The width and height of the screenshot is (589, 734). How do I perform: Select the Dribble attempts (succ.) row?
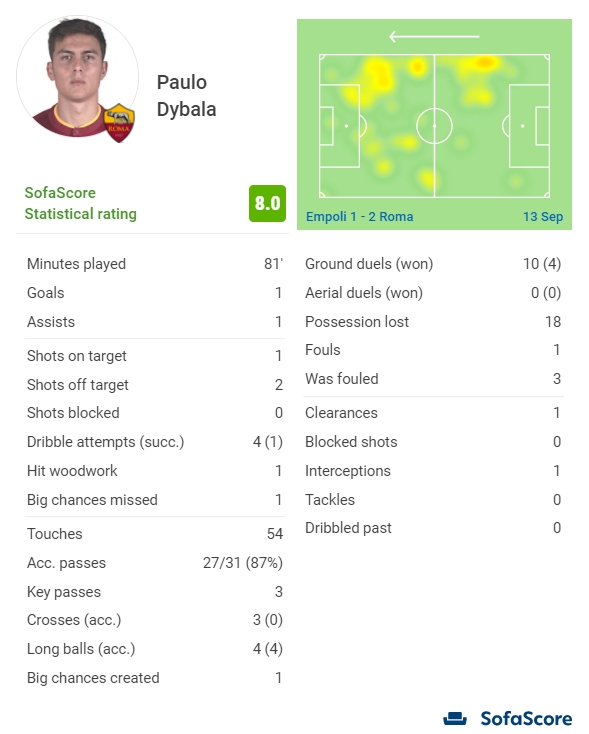155,442
